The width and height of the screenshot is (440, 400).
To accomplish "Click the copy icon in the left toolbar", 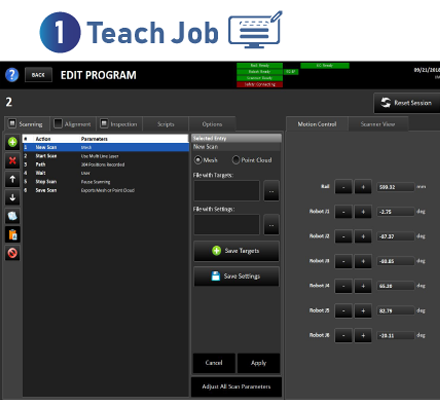I will point(12,216).
